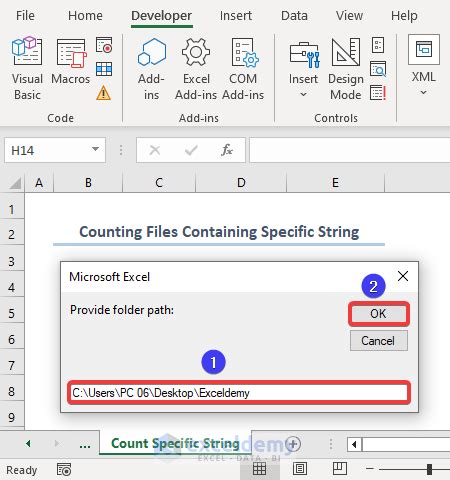Click the Record Macro icon

(104, 45)
